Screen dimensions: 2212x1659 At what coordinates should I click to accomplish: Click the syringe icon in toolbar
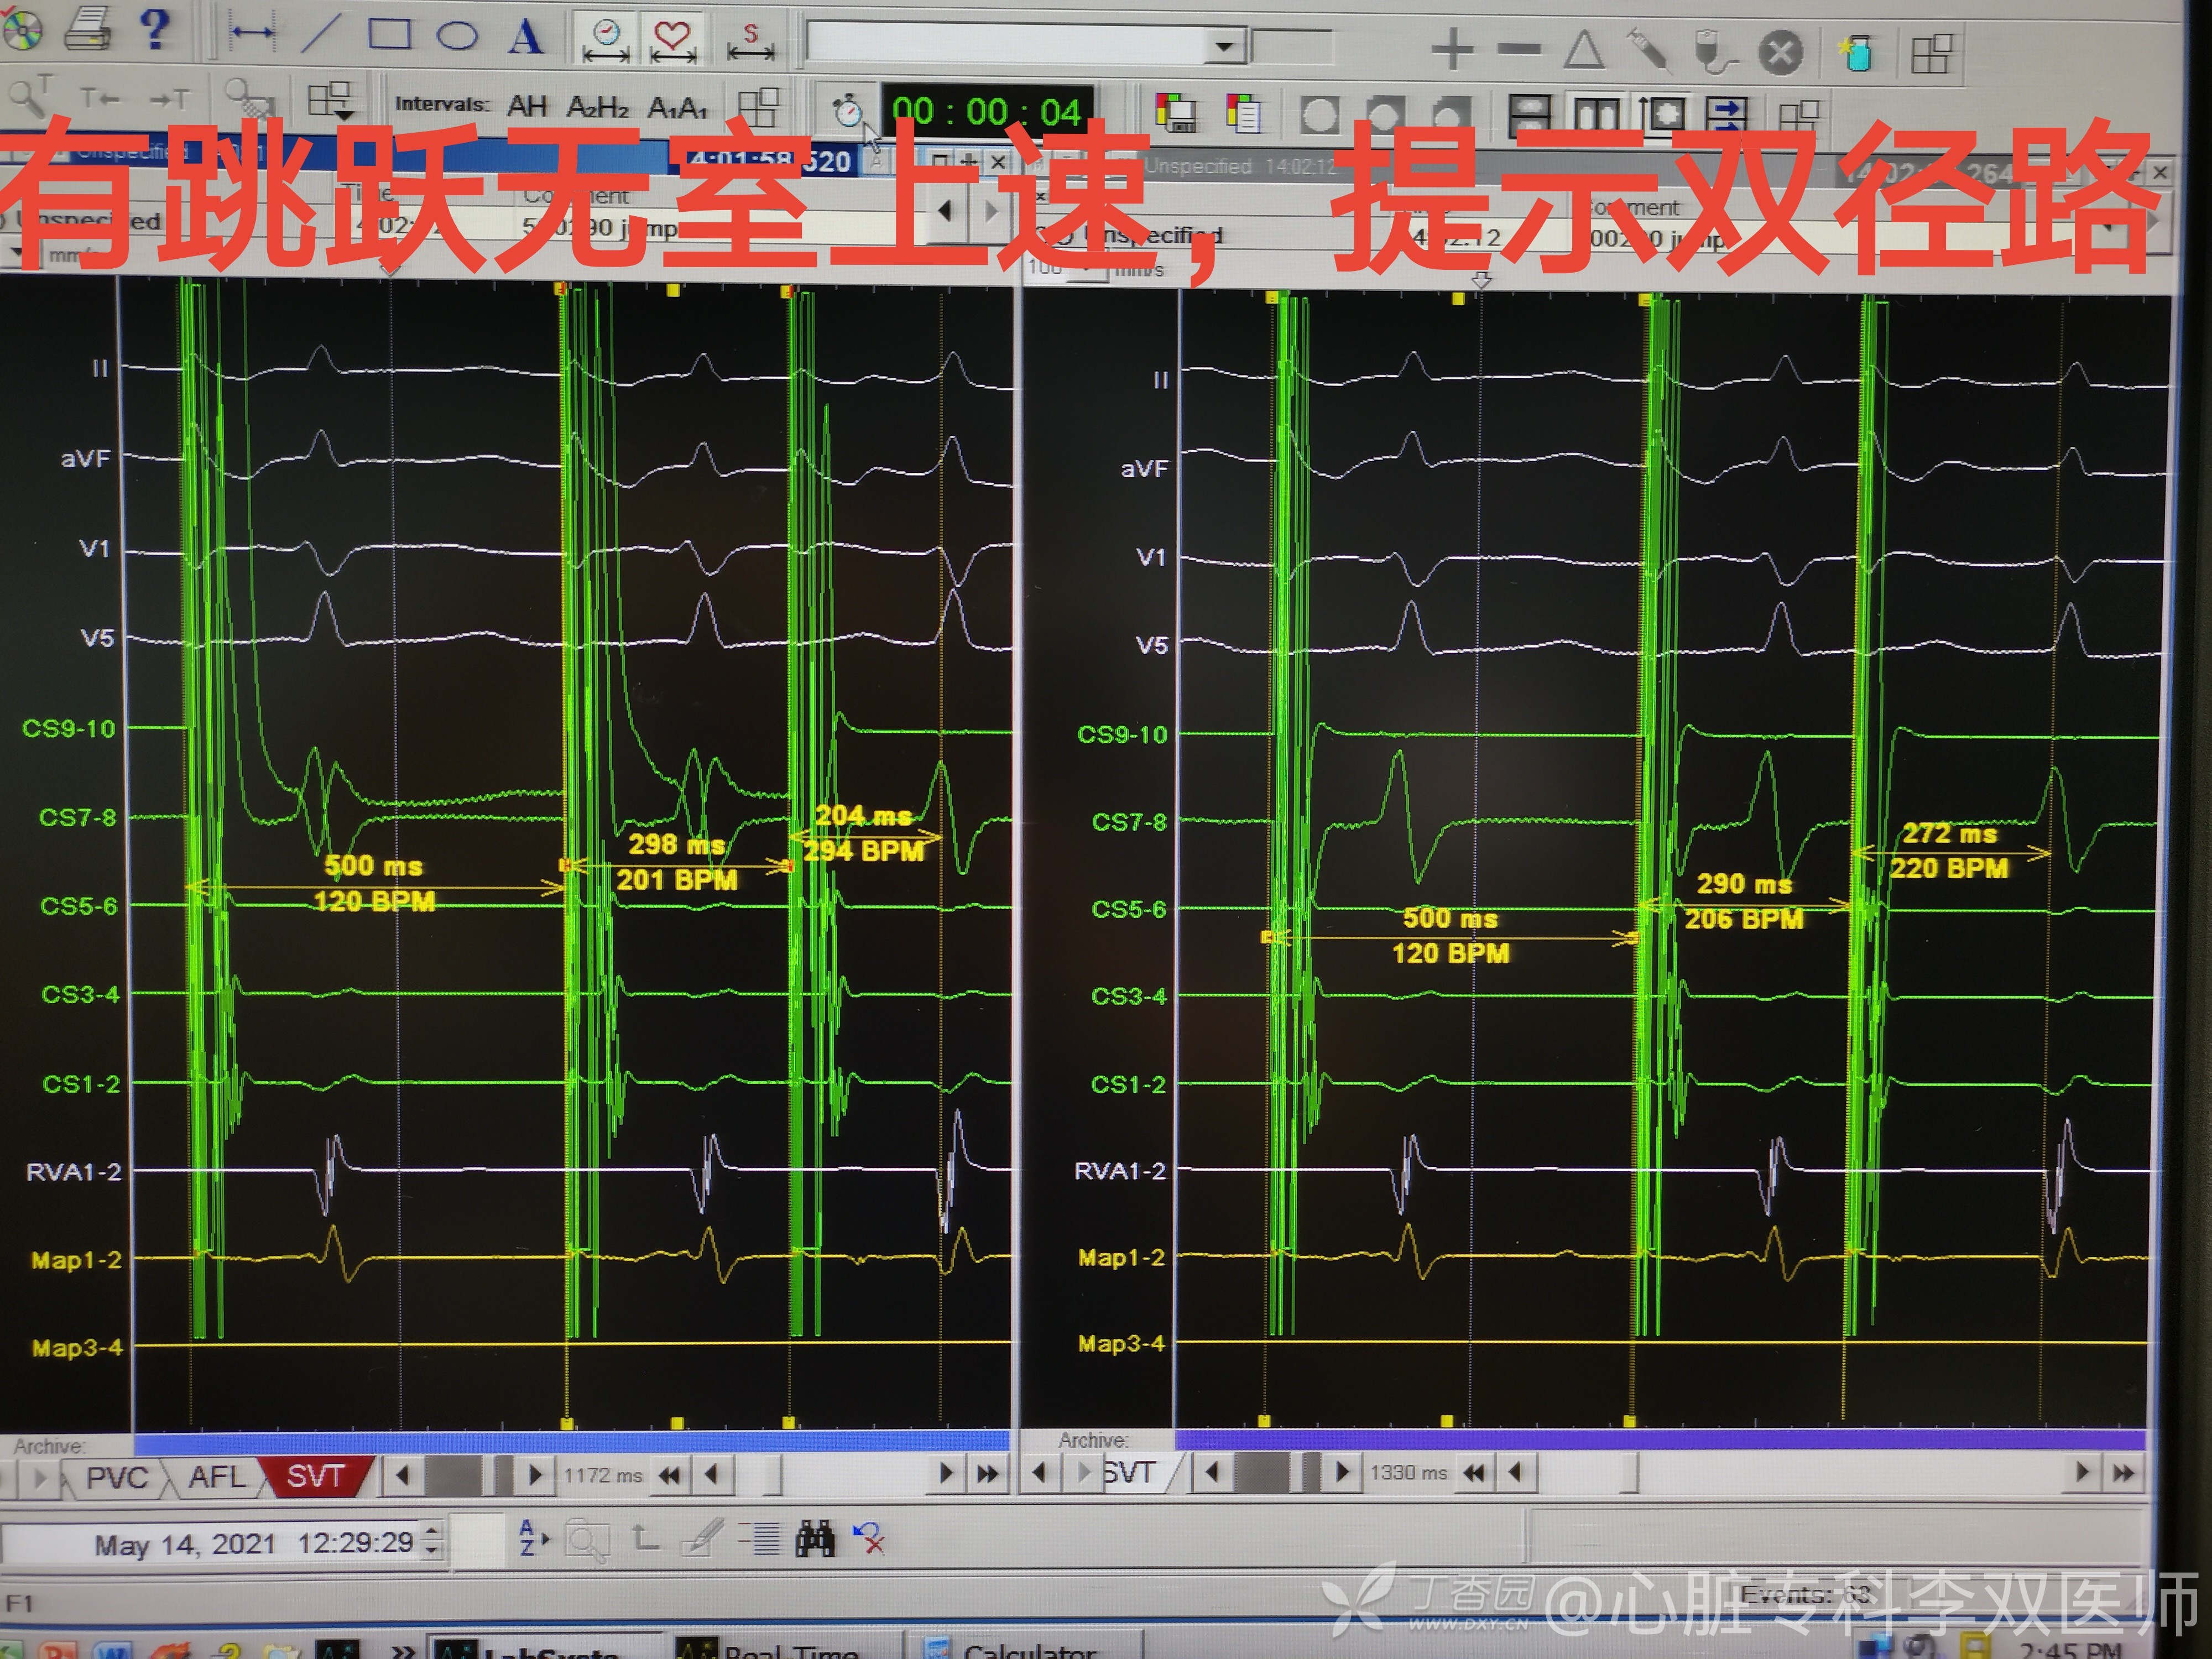(1649, 50)
